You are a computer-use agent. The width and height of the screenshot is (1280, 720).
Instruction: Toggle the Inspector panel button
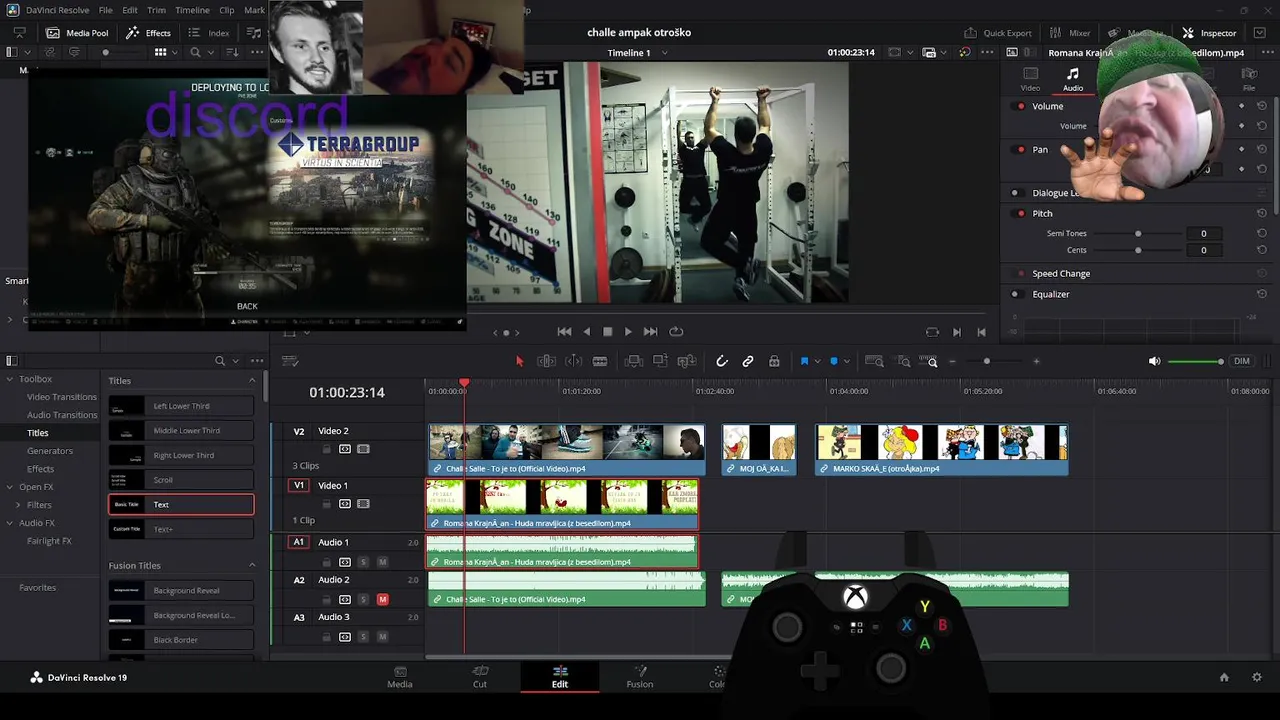point(1209,33)
